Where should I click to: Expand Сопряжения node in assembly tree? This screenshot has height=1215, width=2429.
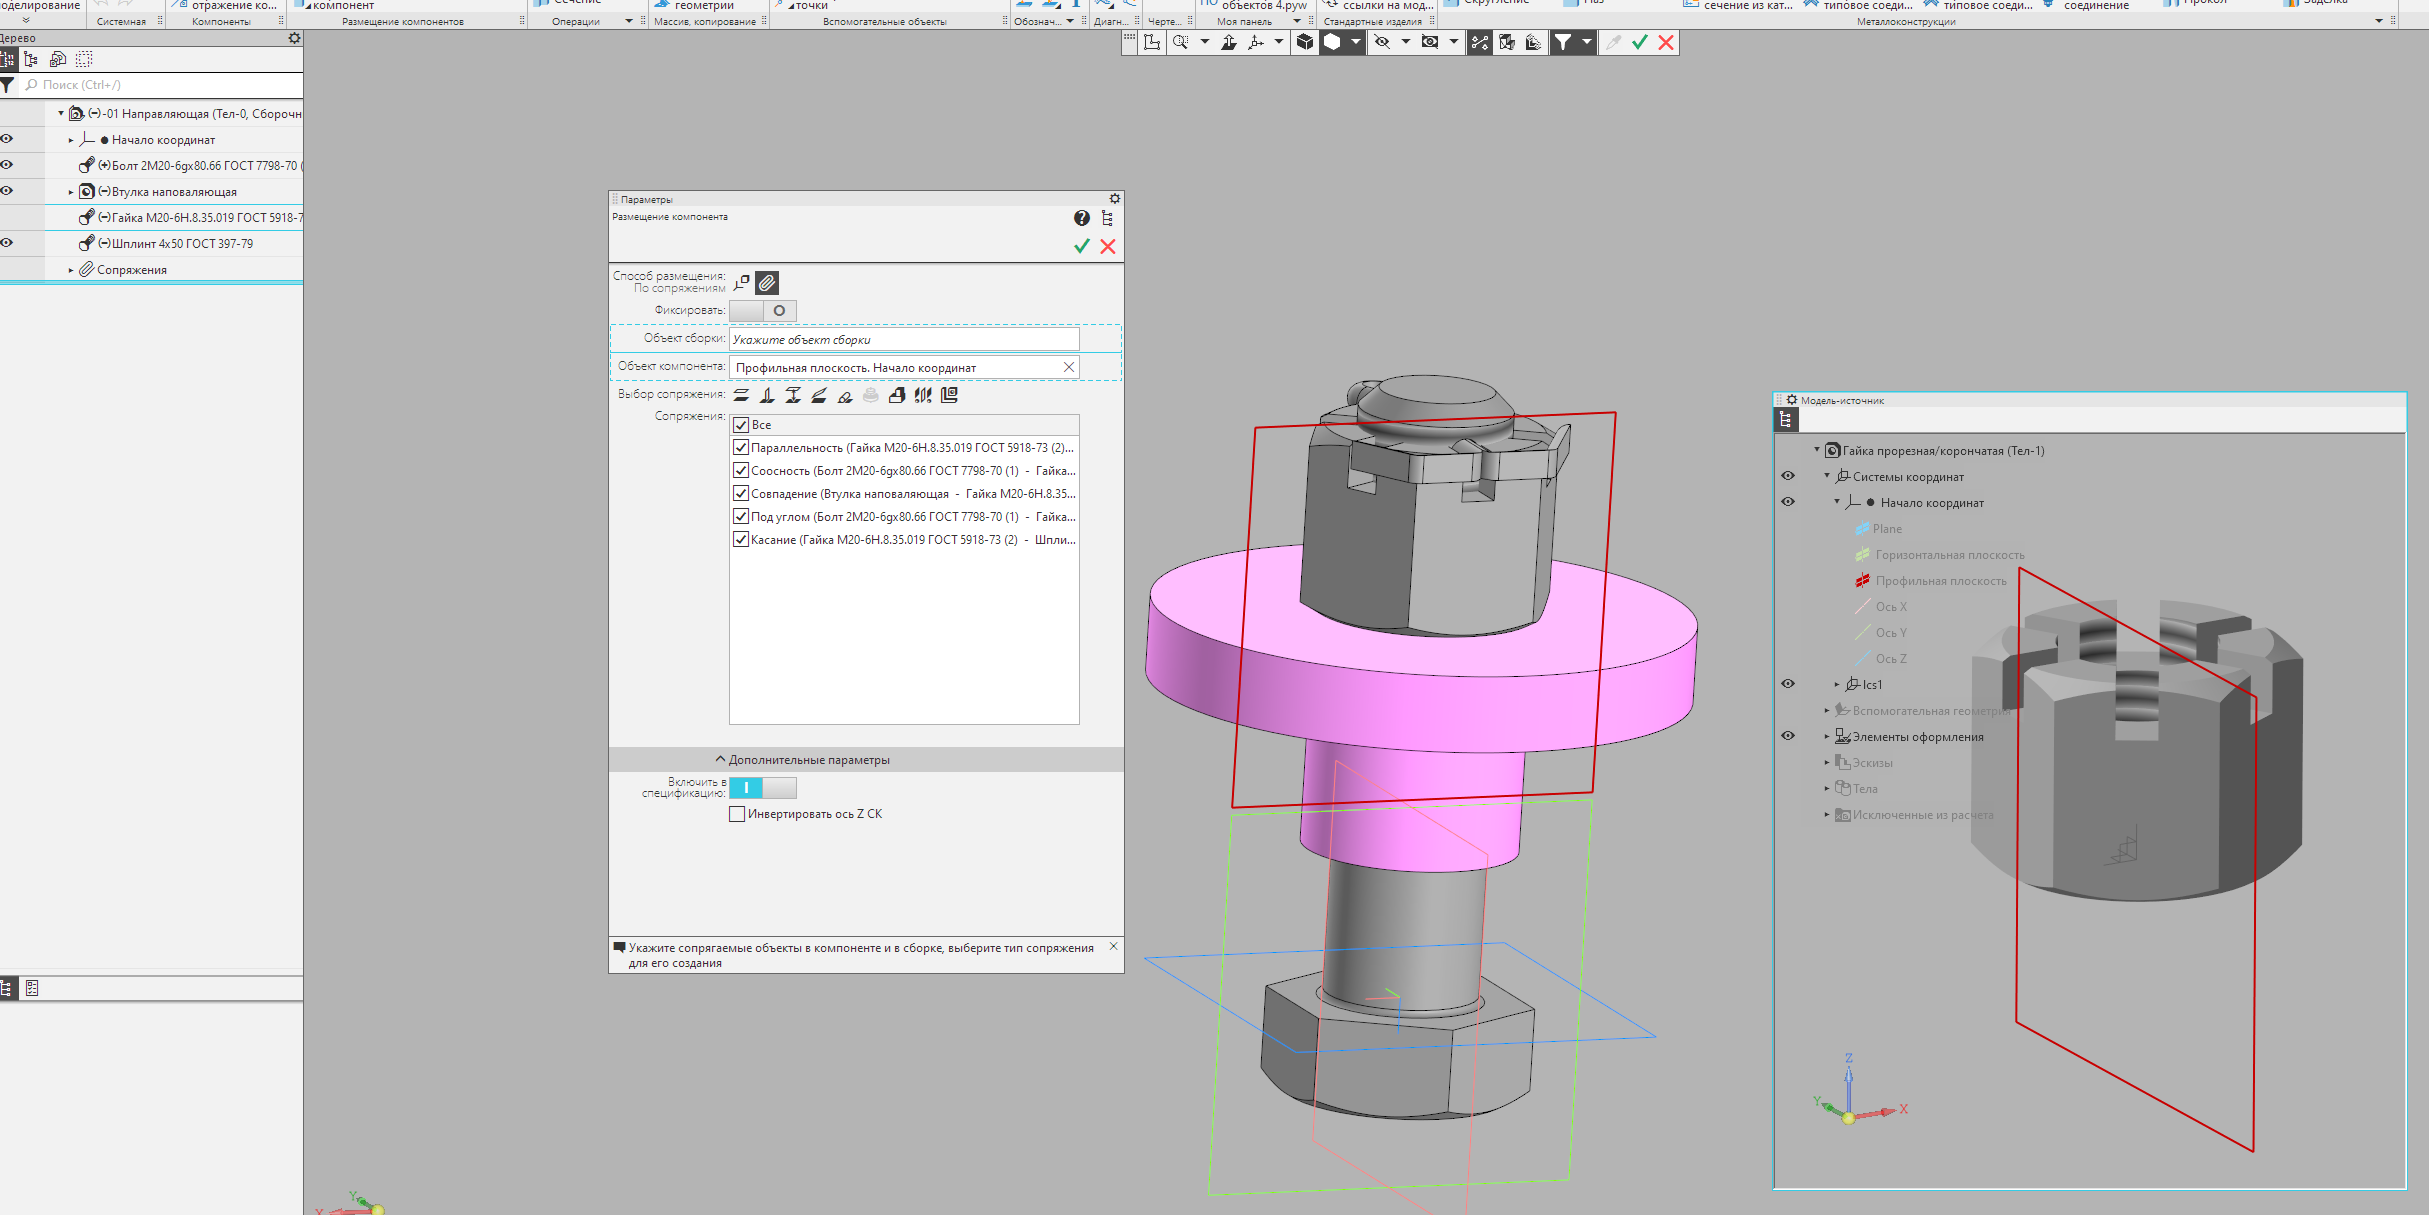(71, 270)
